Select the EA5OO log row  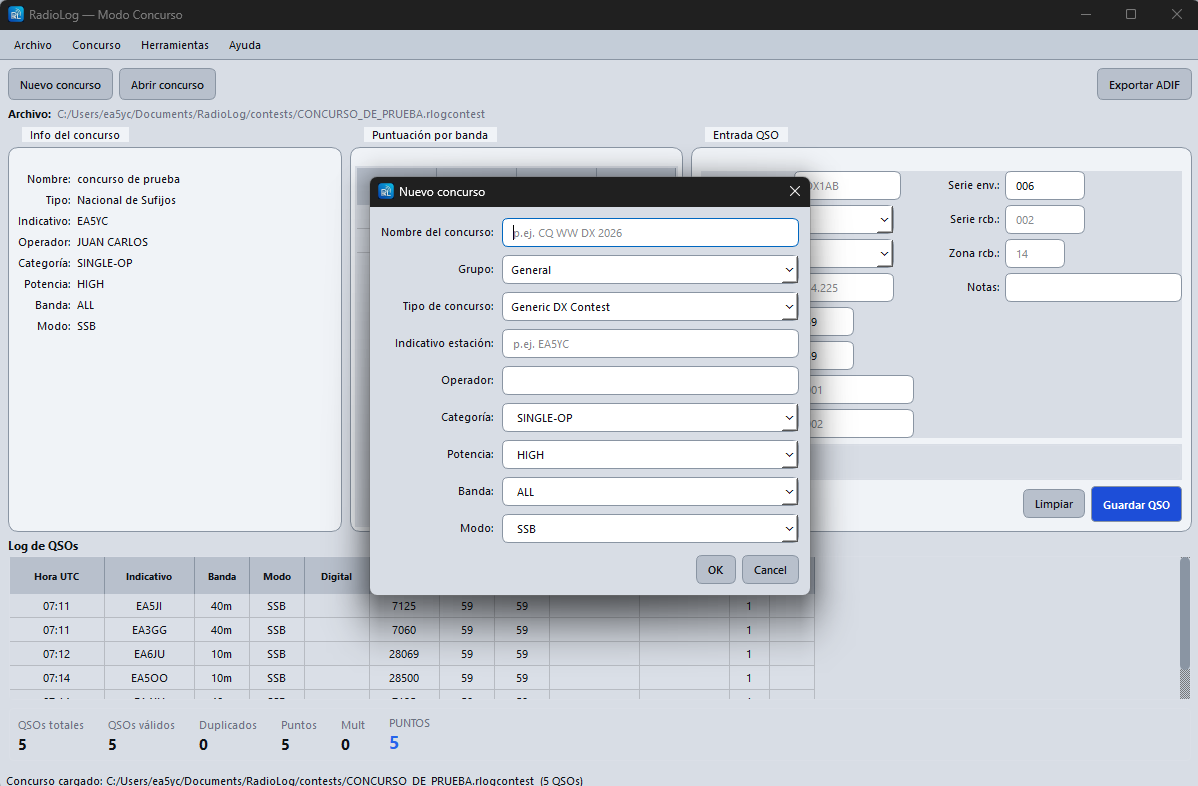(x=412, y=678)
